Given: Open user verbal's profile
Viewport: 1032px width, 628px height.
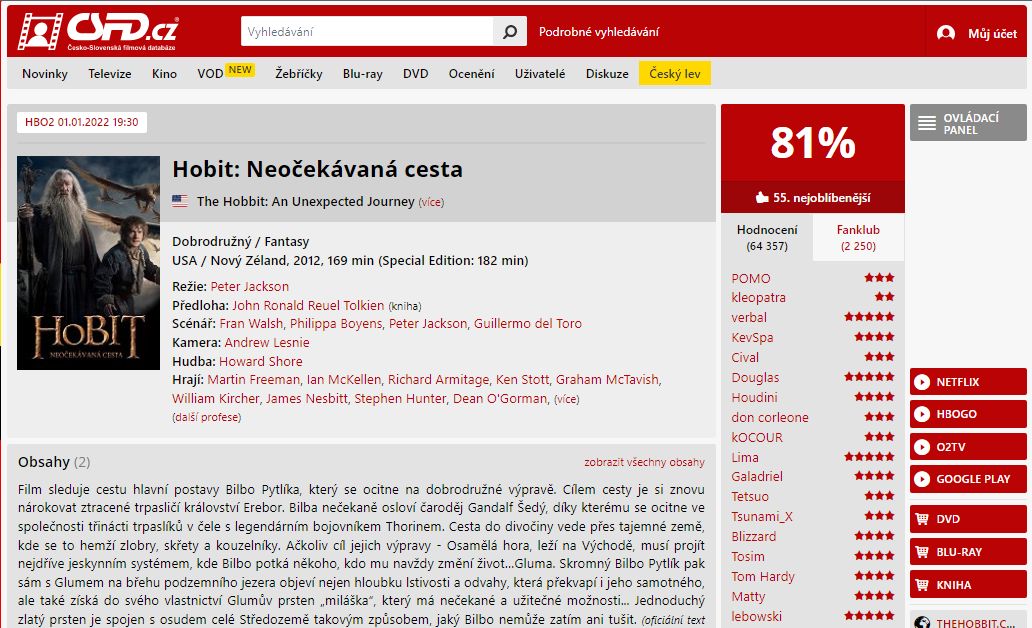Looking at the screenshot, I should pos(749,317).
